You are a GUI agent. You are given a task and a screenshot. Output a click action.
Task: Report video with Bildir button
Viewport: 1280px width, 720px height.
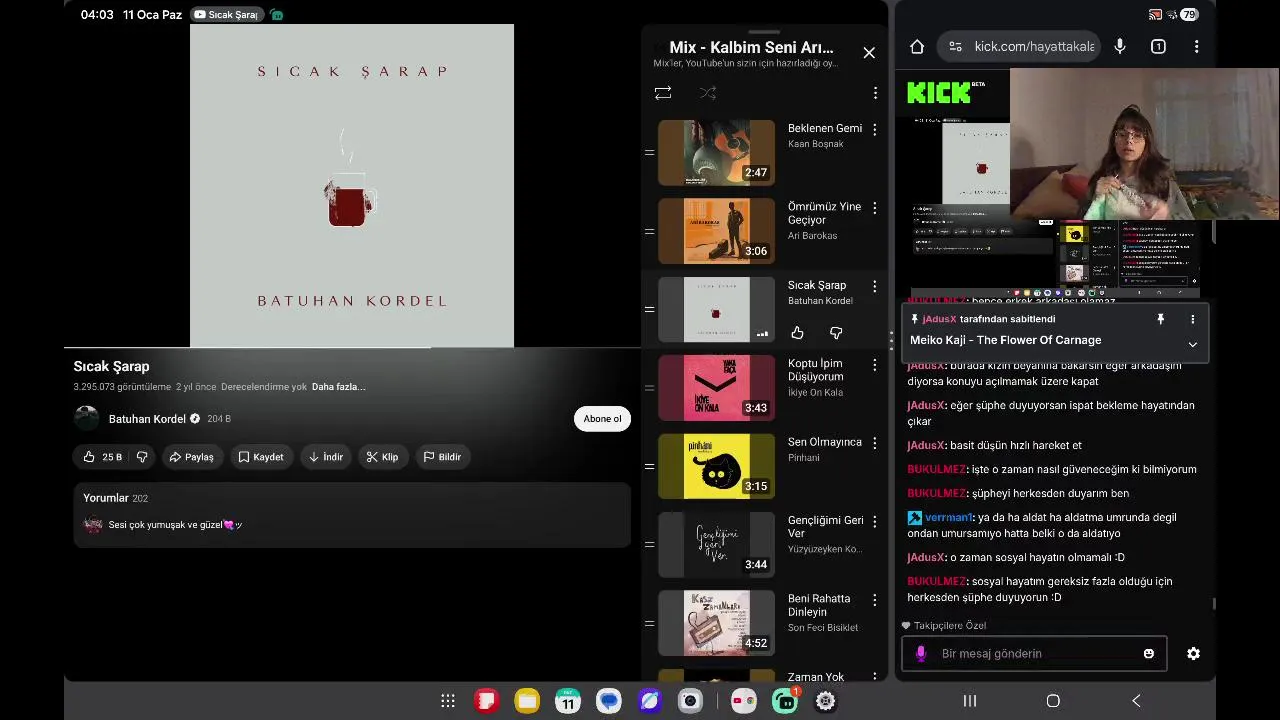point(442,457)
